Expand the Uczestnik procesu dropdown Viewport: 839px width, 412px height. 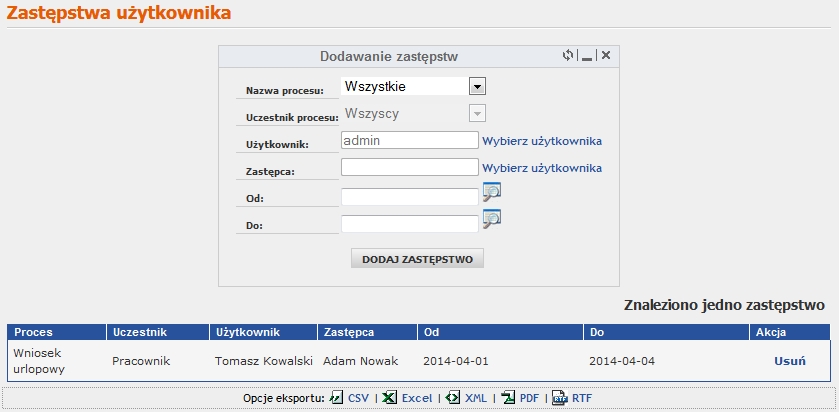pos(477,113)
